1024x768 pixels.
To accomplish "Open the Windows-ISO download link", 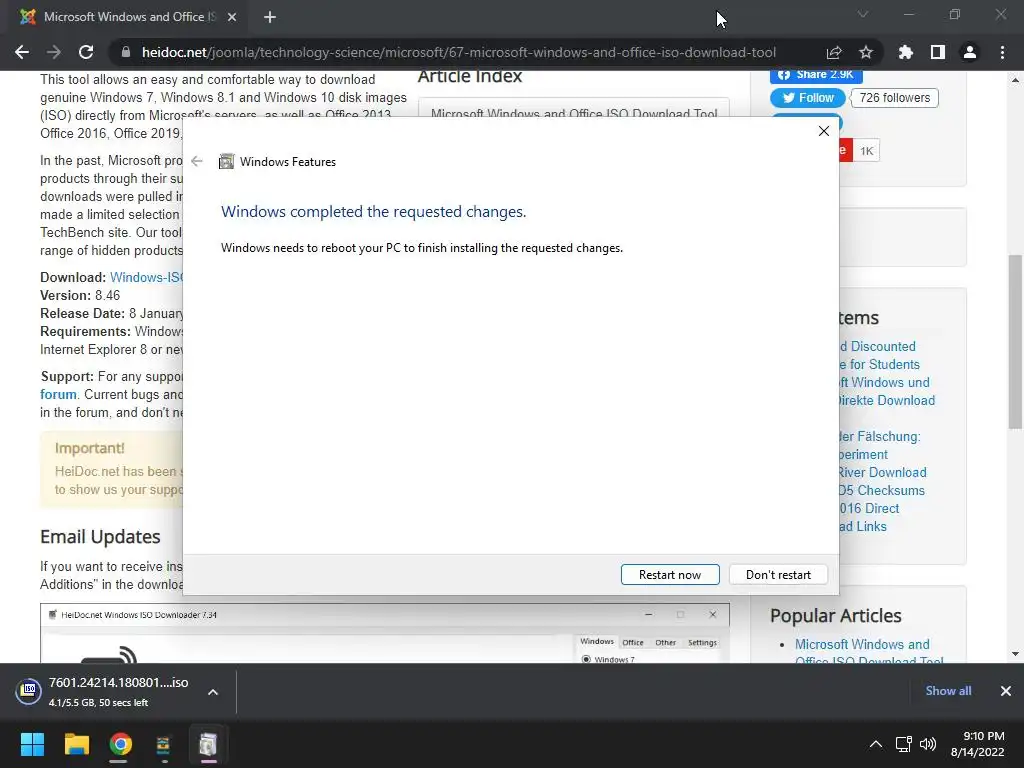I will pyautogui.click(x=146, y=278).
